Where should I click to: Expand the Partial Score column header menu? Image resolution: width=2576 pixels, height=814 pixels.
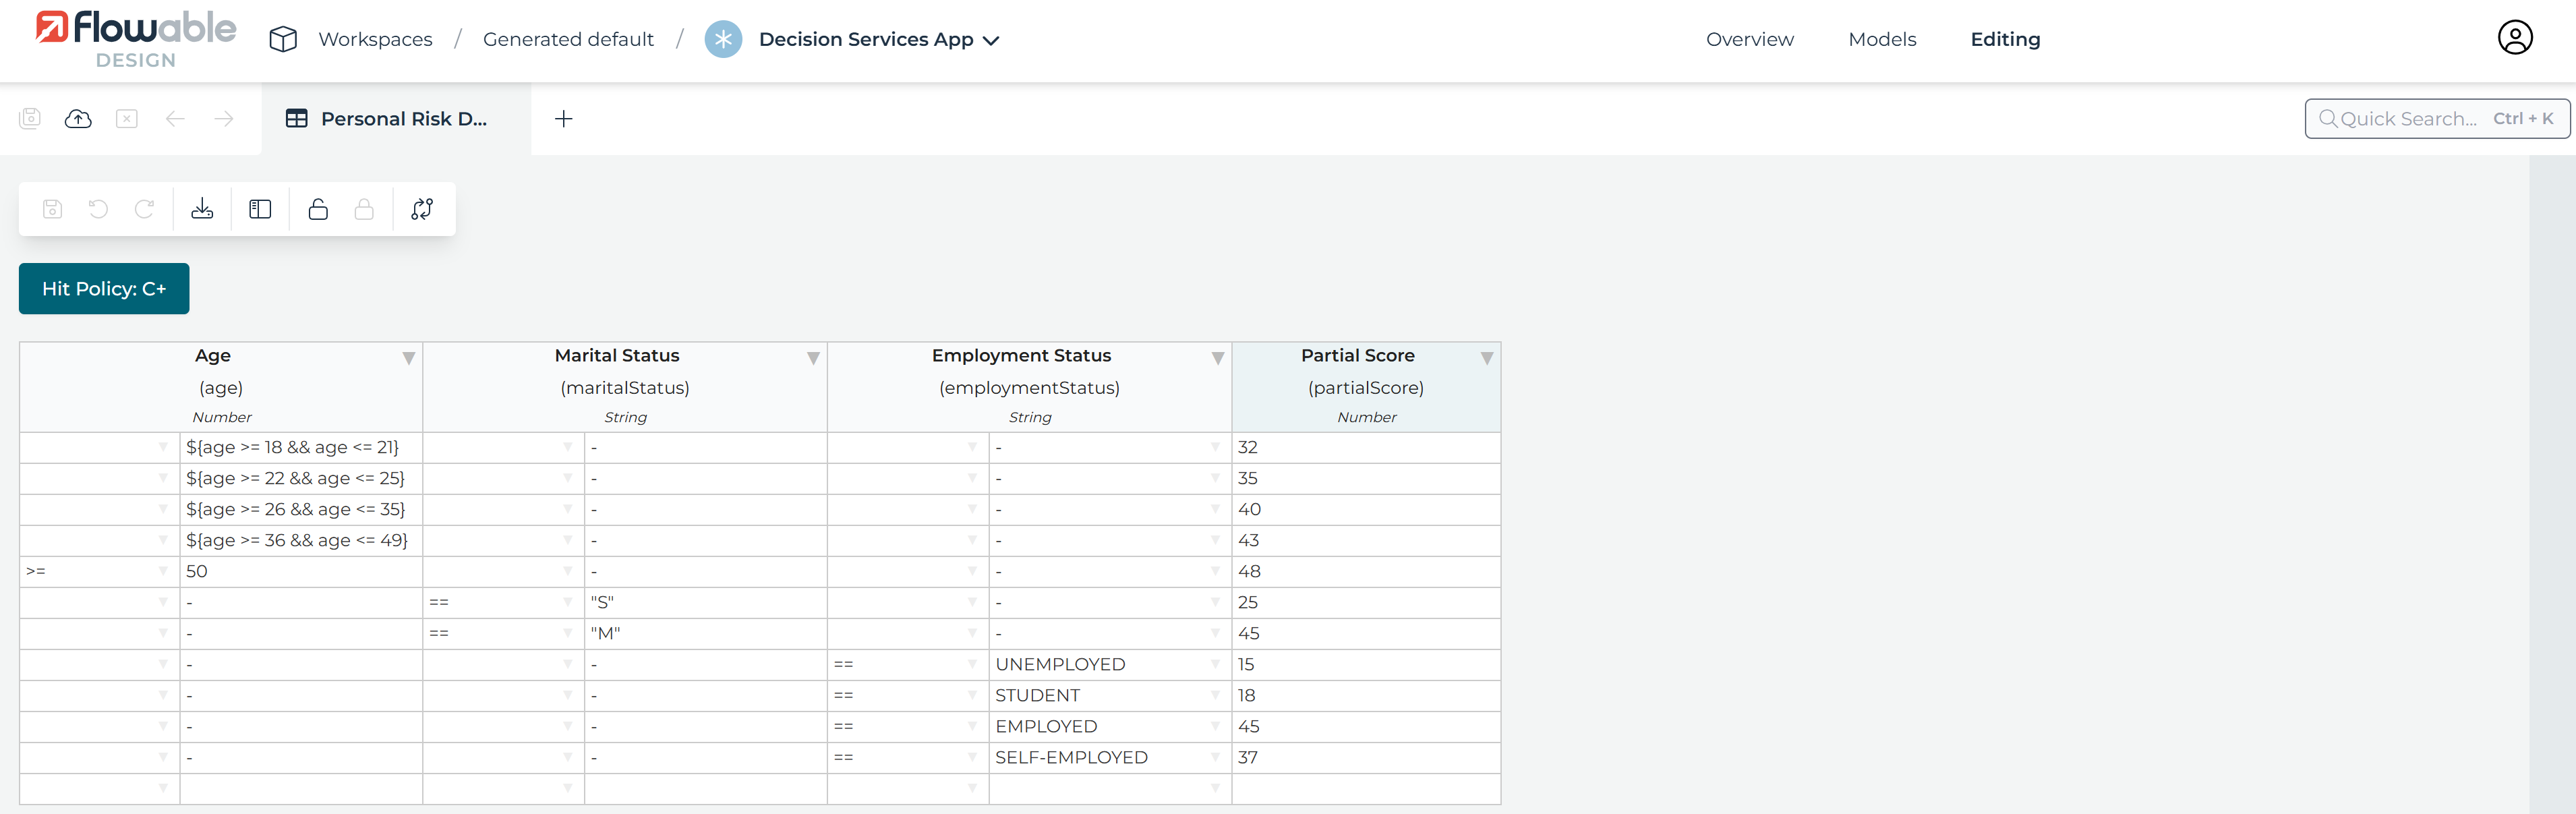(1486, 358)
